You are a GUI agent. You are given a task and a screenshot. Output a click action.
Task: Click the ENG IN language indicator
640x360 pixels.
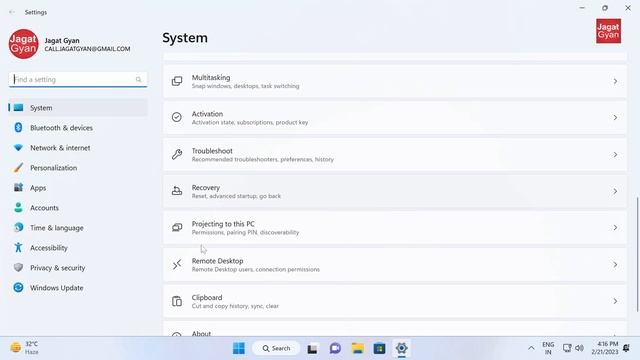pos(548,348)
